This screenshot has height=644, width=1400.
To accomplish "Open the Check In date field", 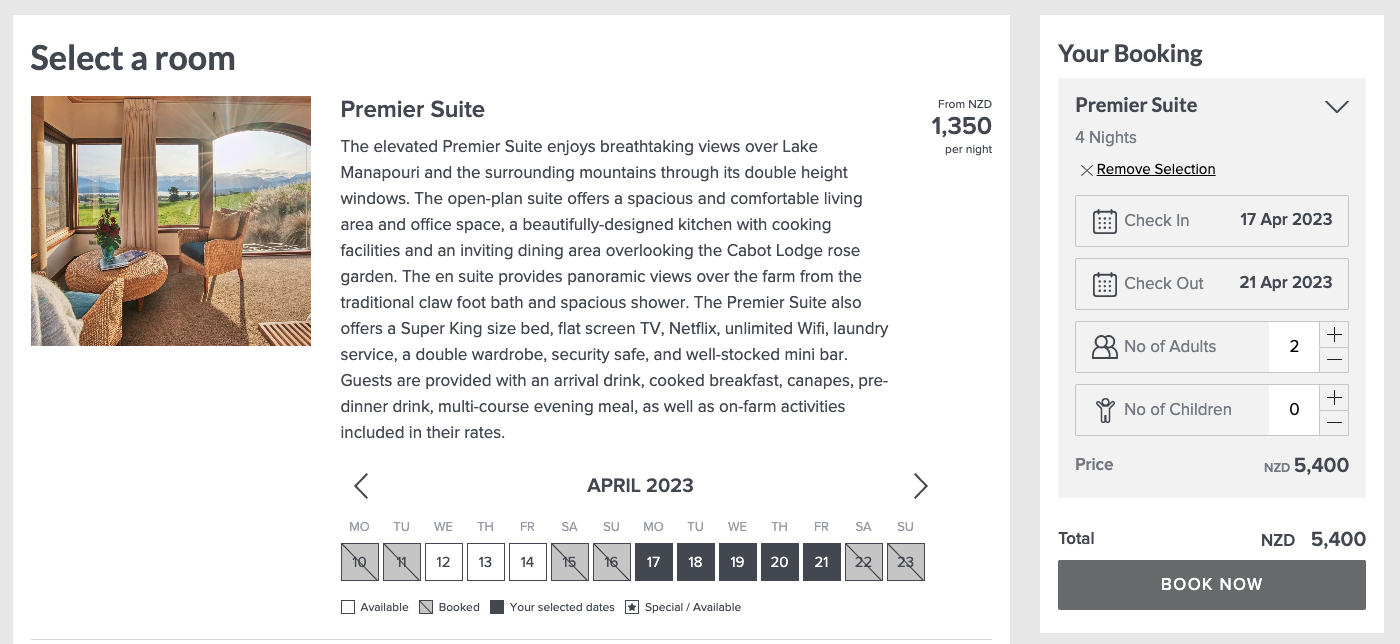I will (x=1212, y=221).
